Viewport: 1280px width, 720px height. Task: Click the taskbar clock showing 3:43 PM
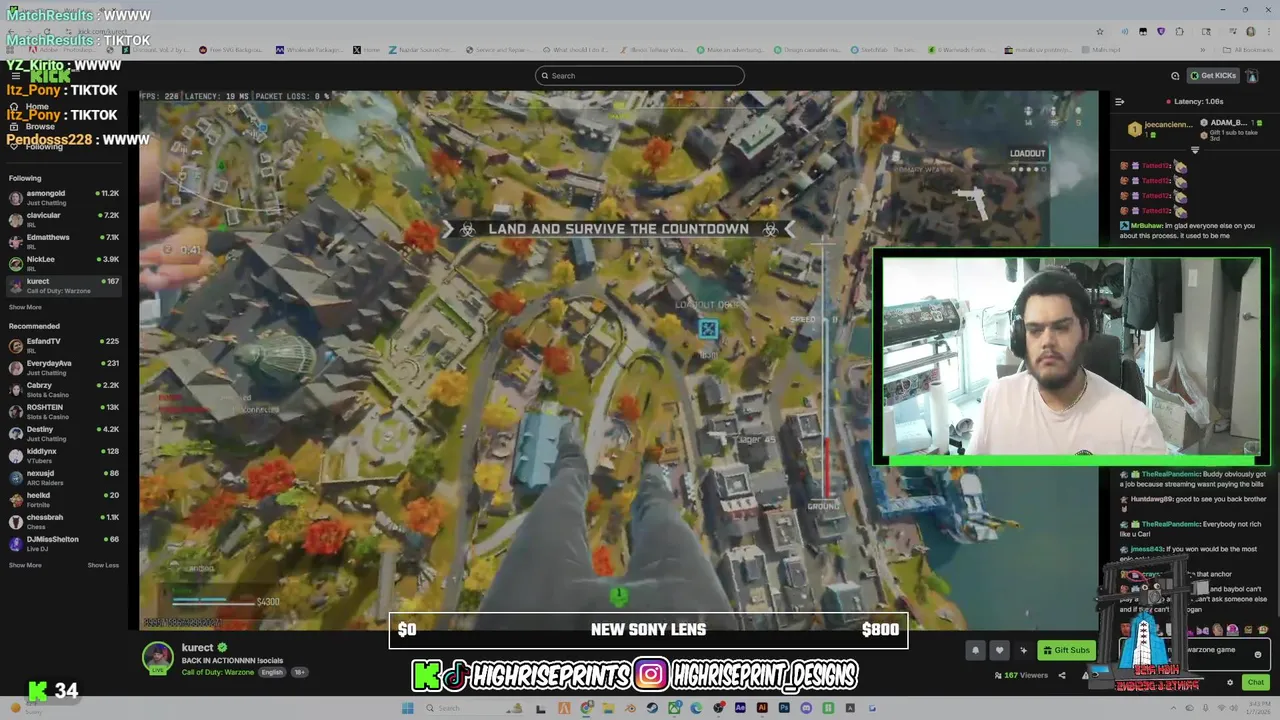point(1258,708)
